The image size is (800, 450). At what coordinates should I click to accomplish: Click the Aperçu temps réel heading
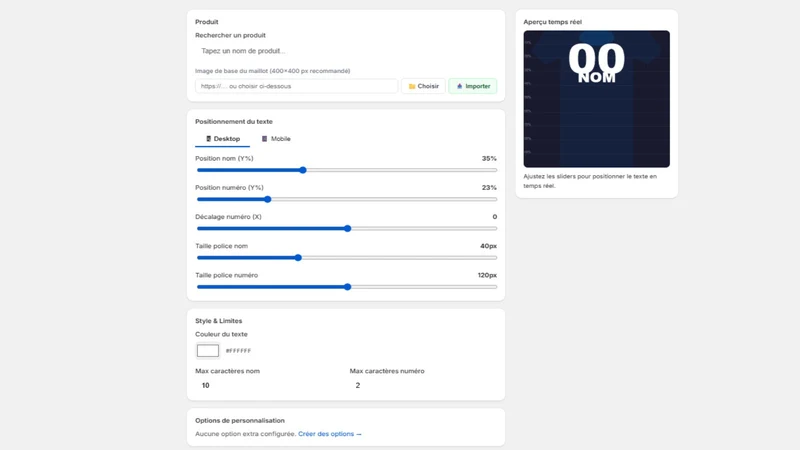553,22
